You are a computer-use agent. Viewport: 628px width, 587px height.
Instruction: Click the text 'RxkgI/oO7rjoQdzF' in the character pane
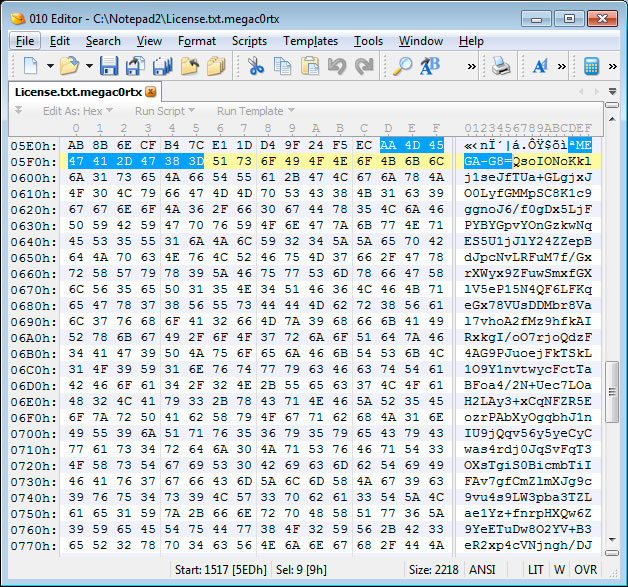pos(528,337)
